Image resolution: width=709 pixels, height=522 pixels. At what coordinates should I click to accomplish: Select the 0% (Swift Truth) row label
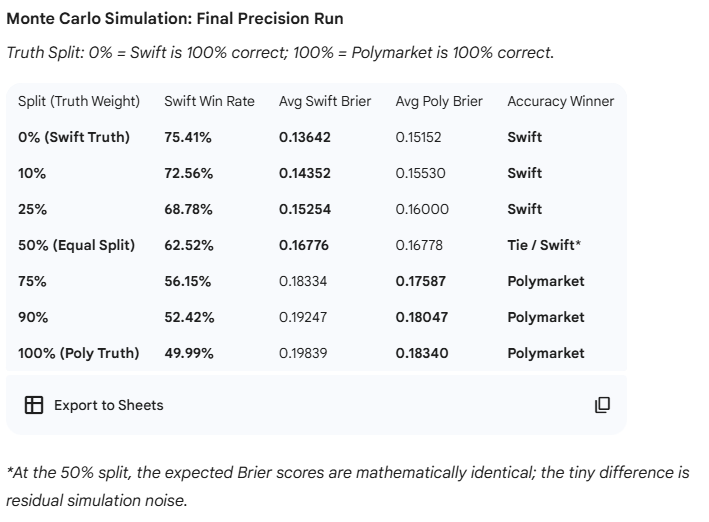tap(74, 137)
